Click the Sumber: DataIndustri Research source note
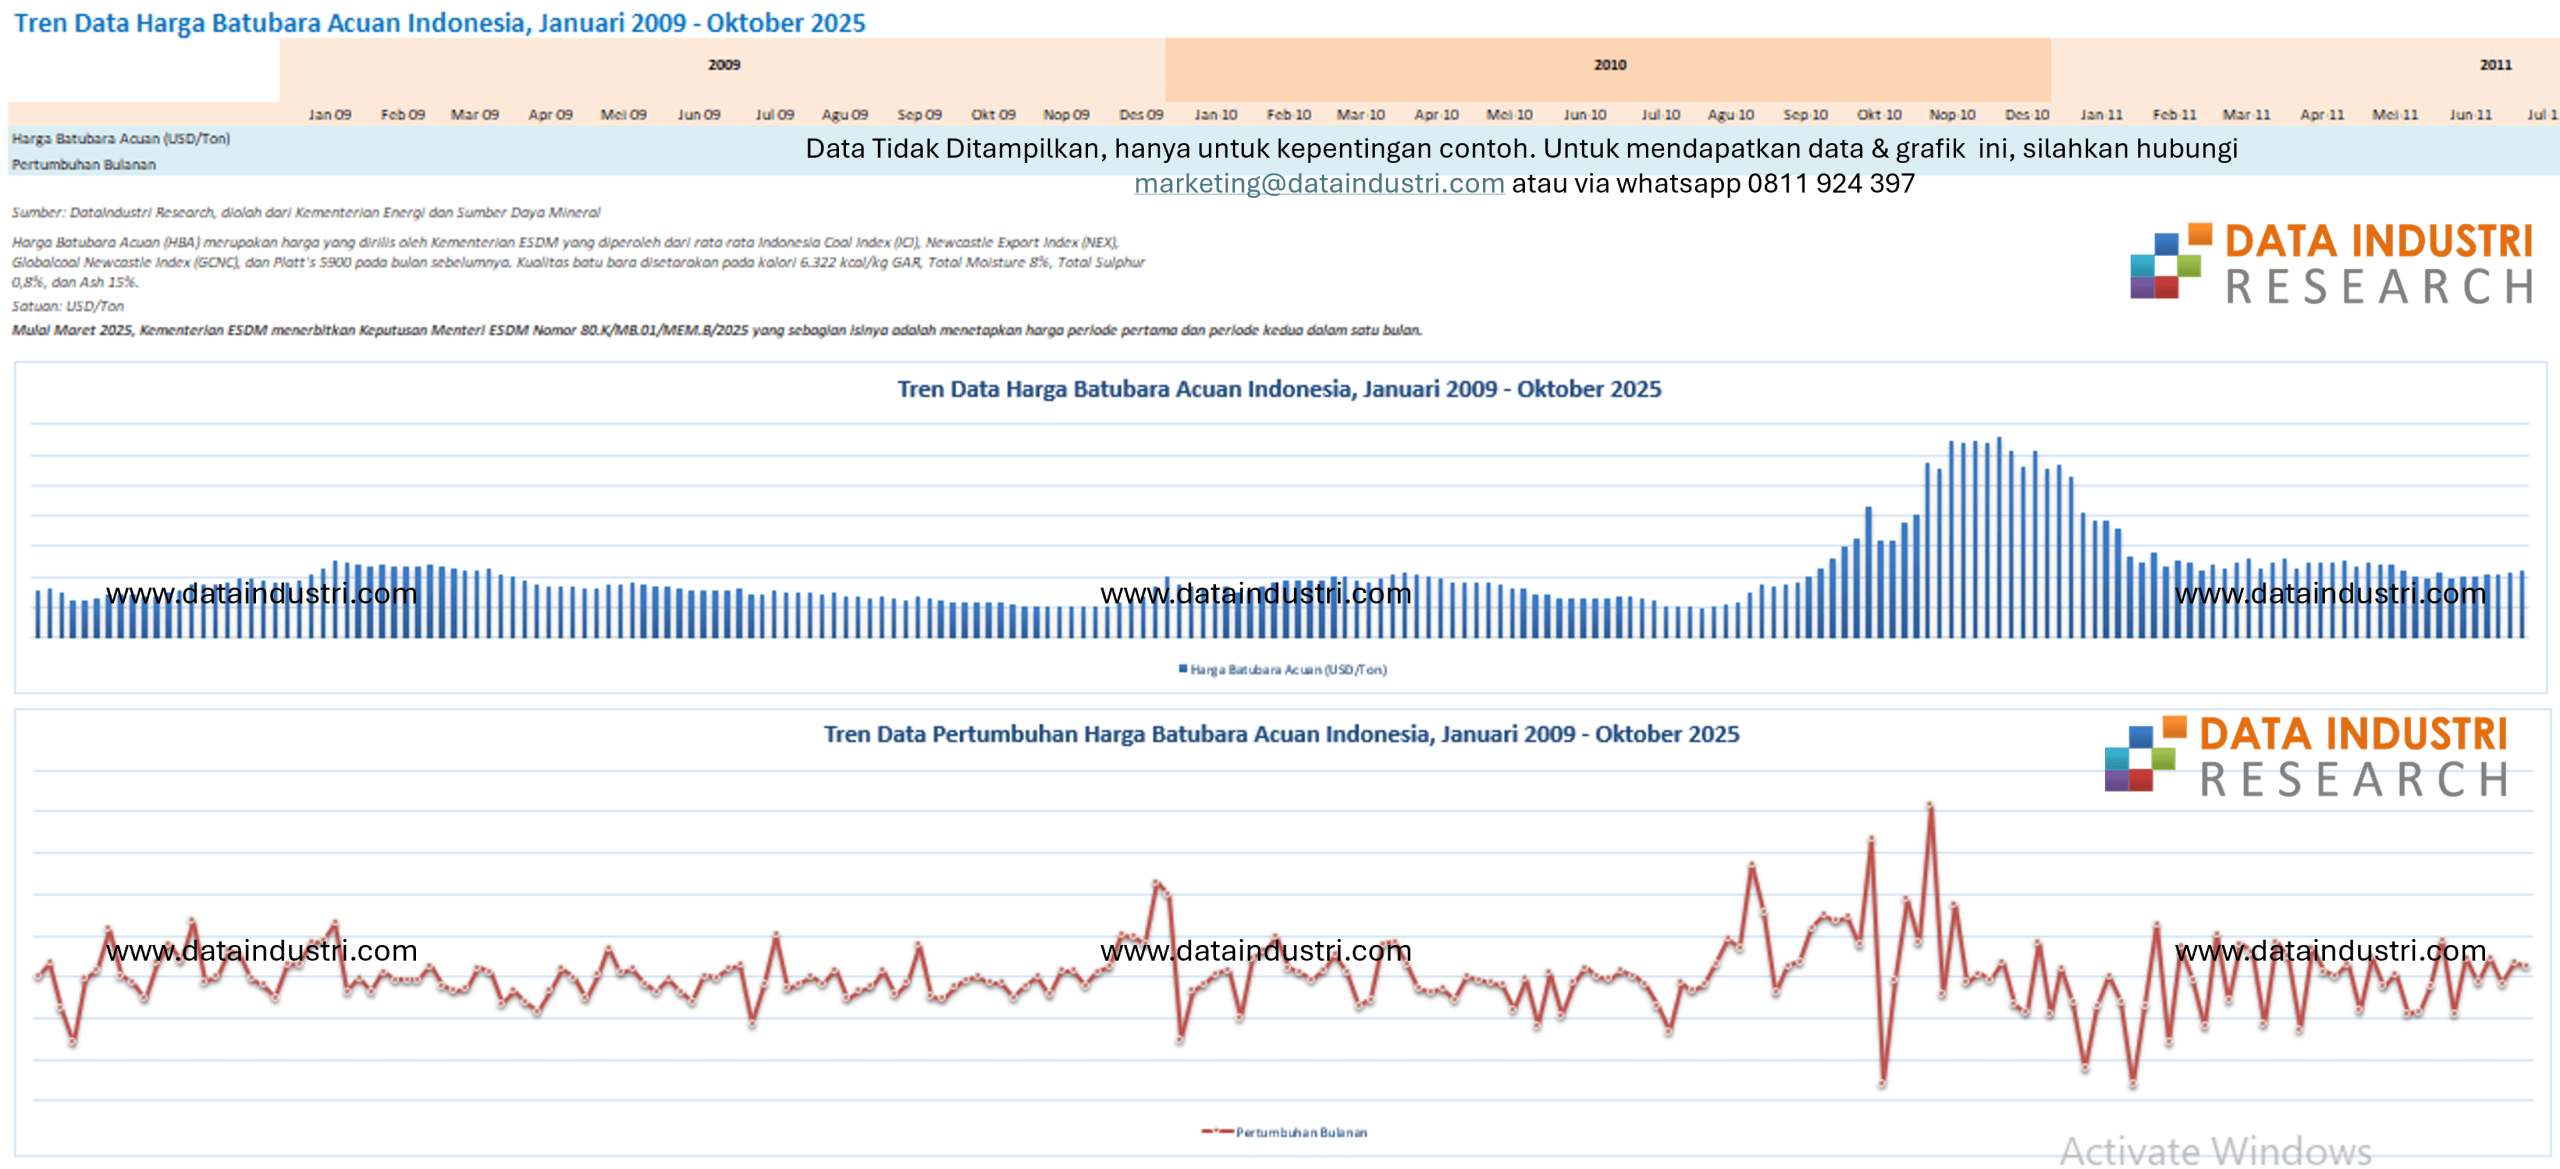 (x=306, y=212)
